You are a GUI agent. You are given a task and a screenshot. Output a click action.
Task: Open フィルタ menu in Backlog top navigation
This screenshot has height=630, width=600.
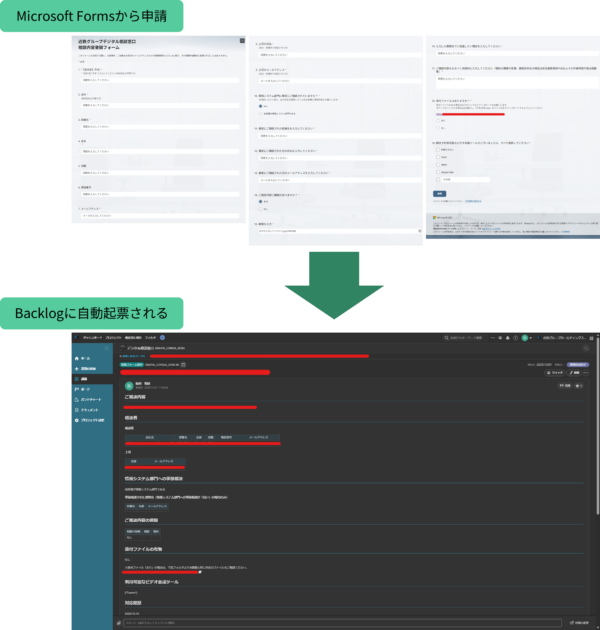click(150, 338)
